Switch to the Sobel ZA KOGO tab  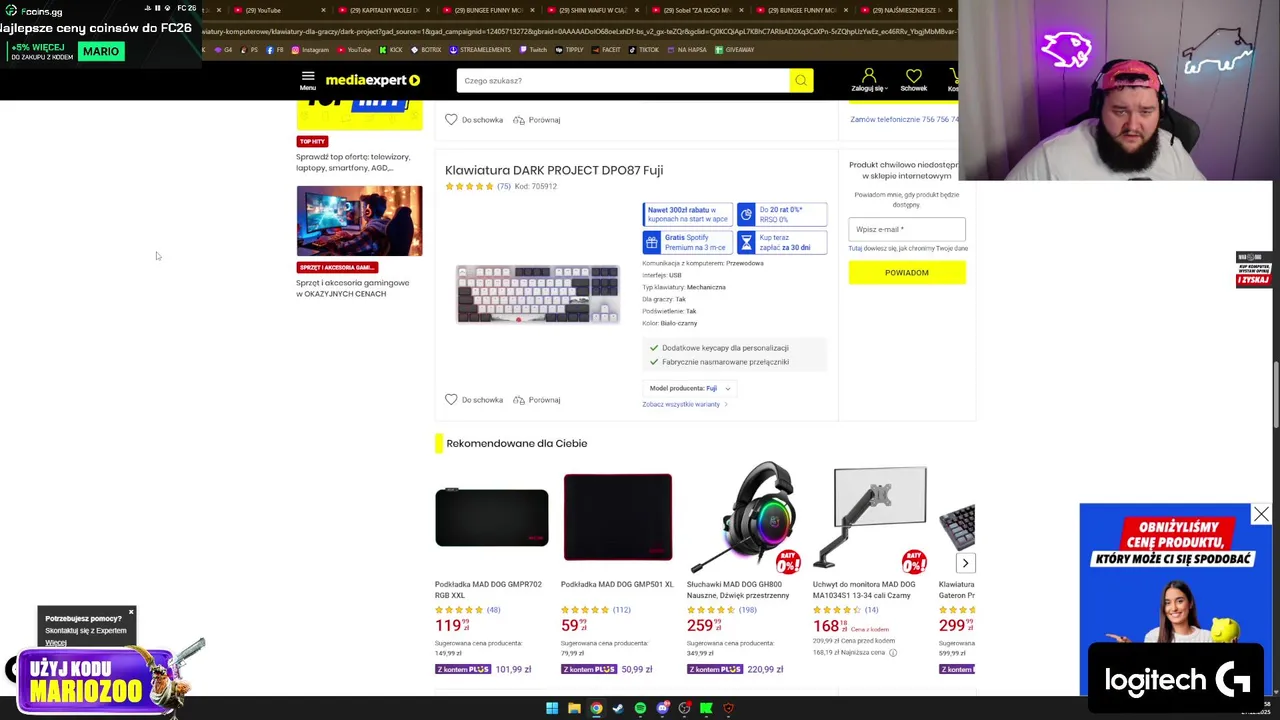[695, 10]
